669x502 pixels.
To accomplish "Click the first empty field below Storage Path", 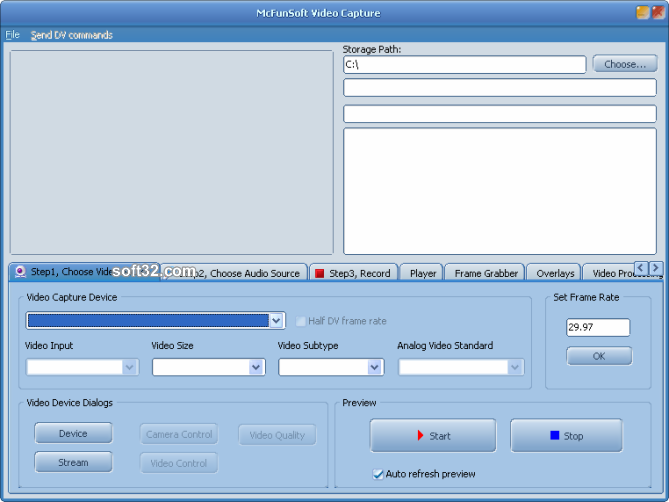I will [x=500, y=87].
